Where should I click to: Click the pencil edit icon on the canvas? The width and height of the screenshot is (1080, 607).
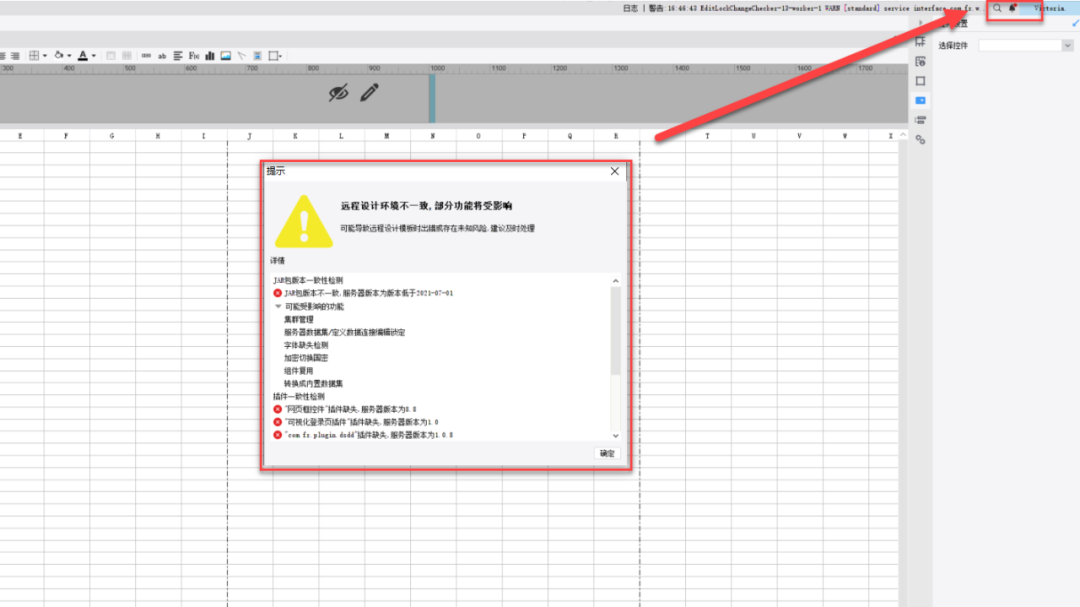[369, 92]
